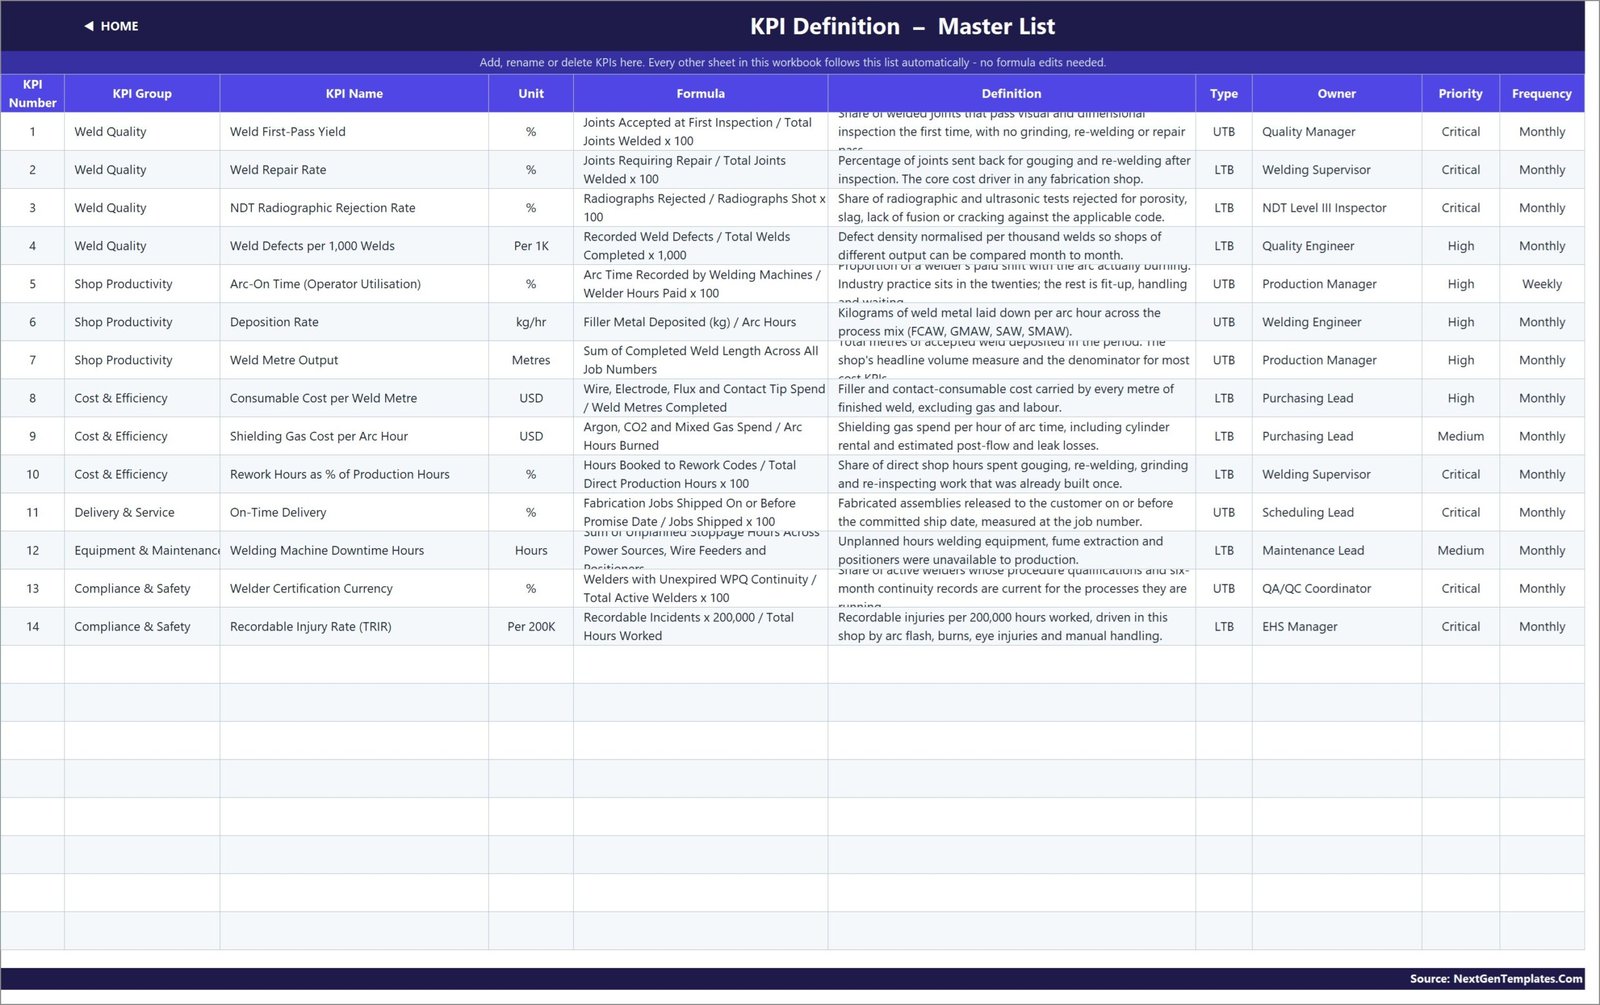
Task: Select the Weld Repair Rate cell
Action: (354, 170)
